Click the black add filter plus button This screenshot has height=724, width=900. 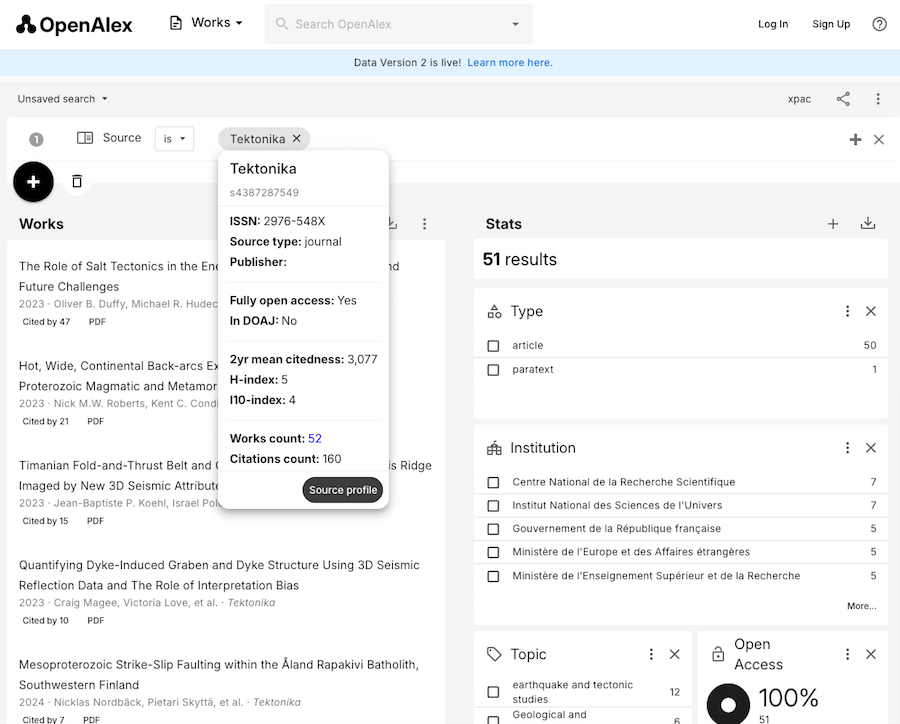(x=33, y=181)
